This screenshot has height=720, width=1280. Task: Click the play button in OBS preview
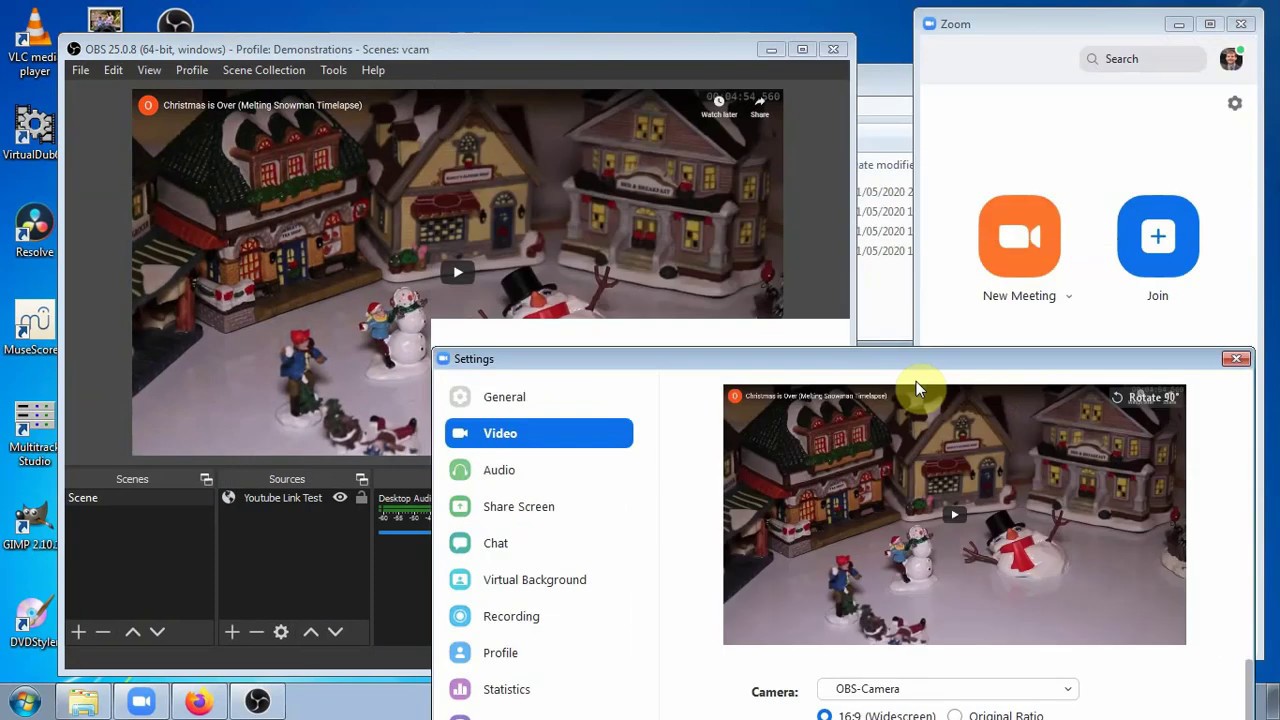[x=458, y=272]
